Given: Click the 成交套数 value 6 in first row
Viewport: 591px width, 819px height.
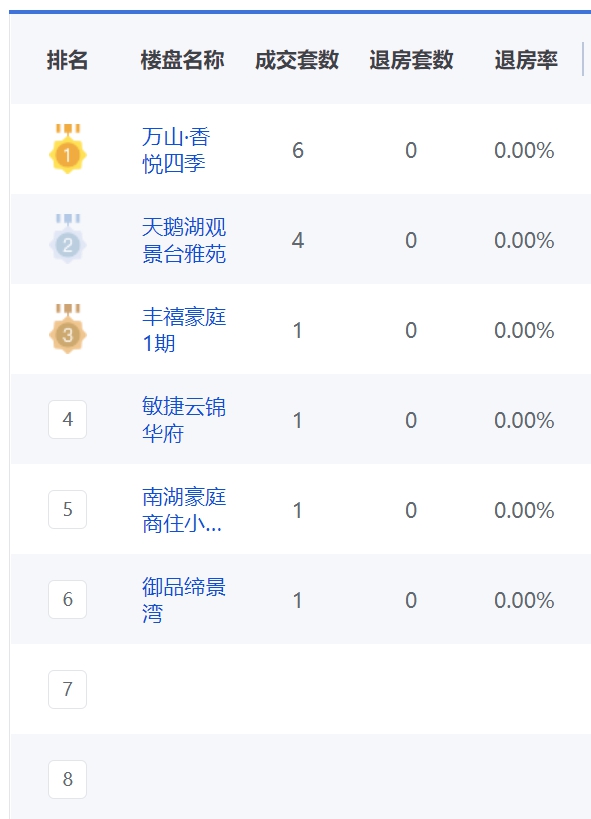Looking at the screenshot, I should pyautogui.click(x=298, y=150).
